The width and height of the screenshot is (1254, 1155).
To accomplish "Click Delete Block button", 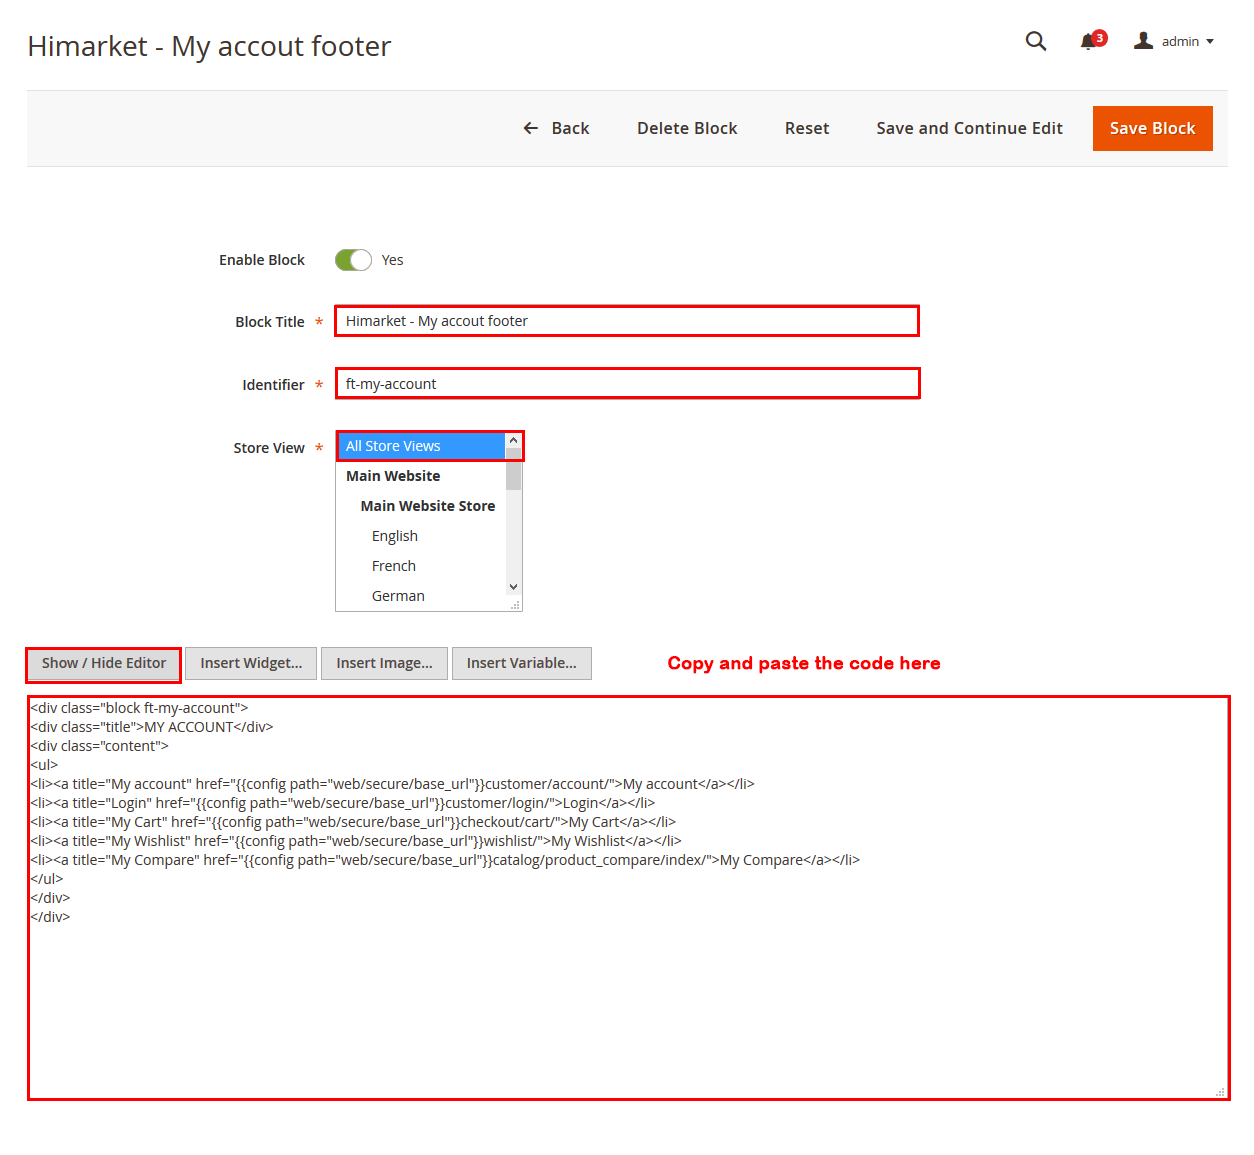I will 687,128.
